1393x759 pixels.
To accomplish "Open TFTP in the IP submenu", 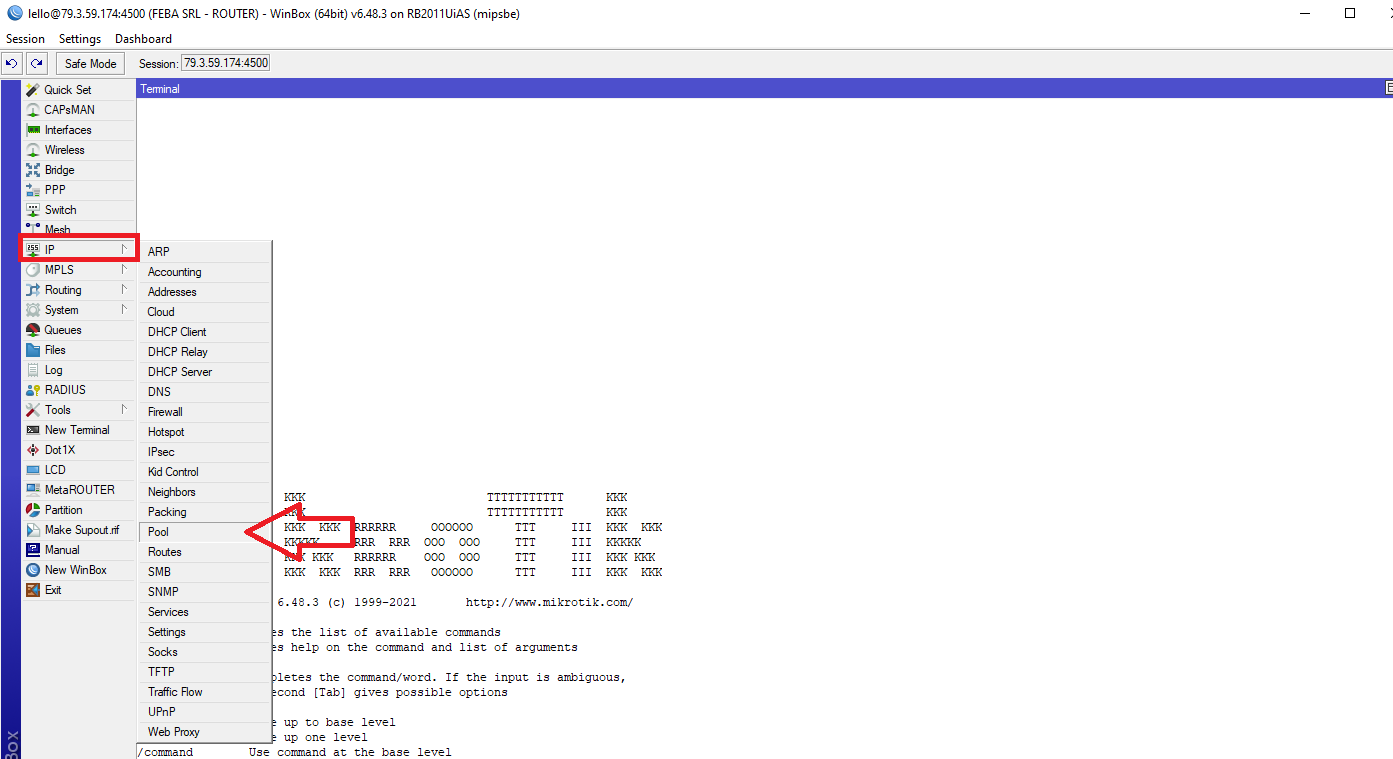I will [205, 672].
